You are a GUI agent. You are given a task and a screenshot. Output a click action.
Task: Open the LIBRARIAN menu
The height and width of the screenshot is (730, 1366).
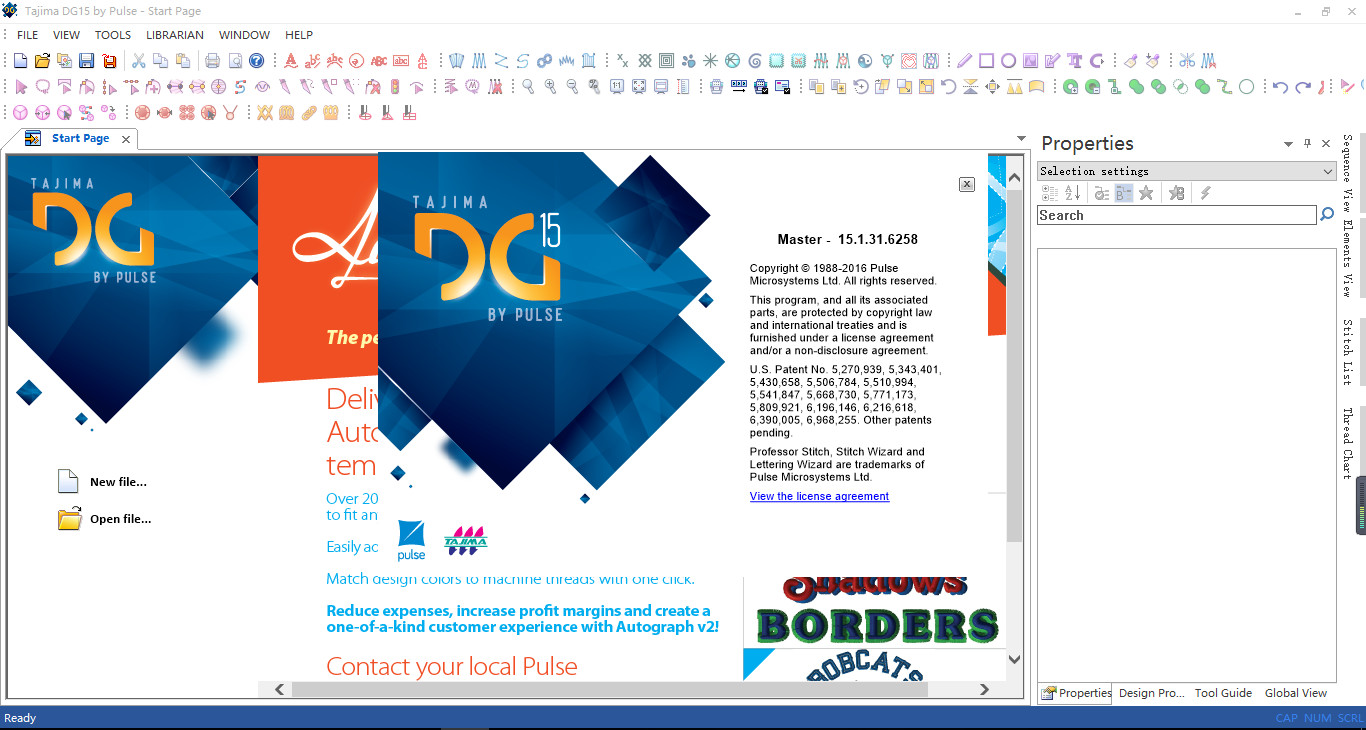click(x=175, y=35)
